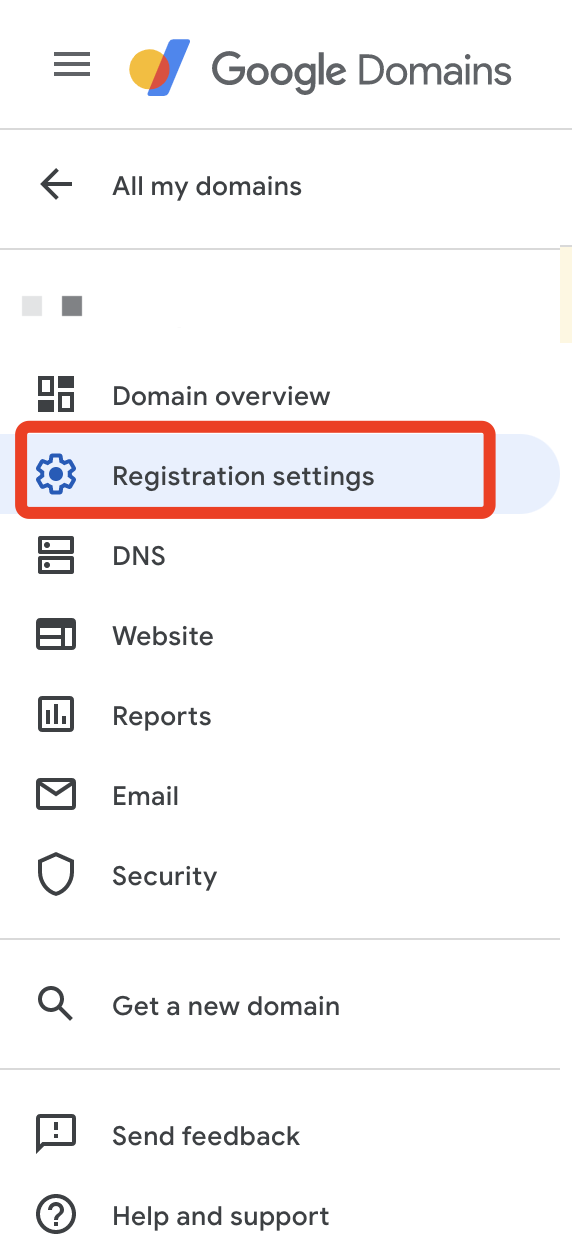Click the help question mark icon
Viewport: 572px width, 1248px height.
56,1215
